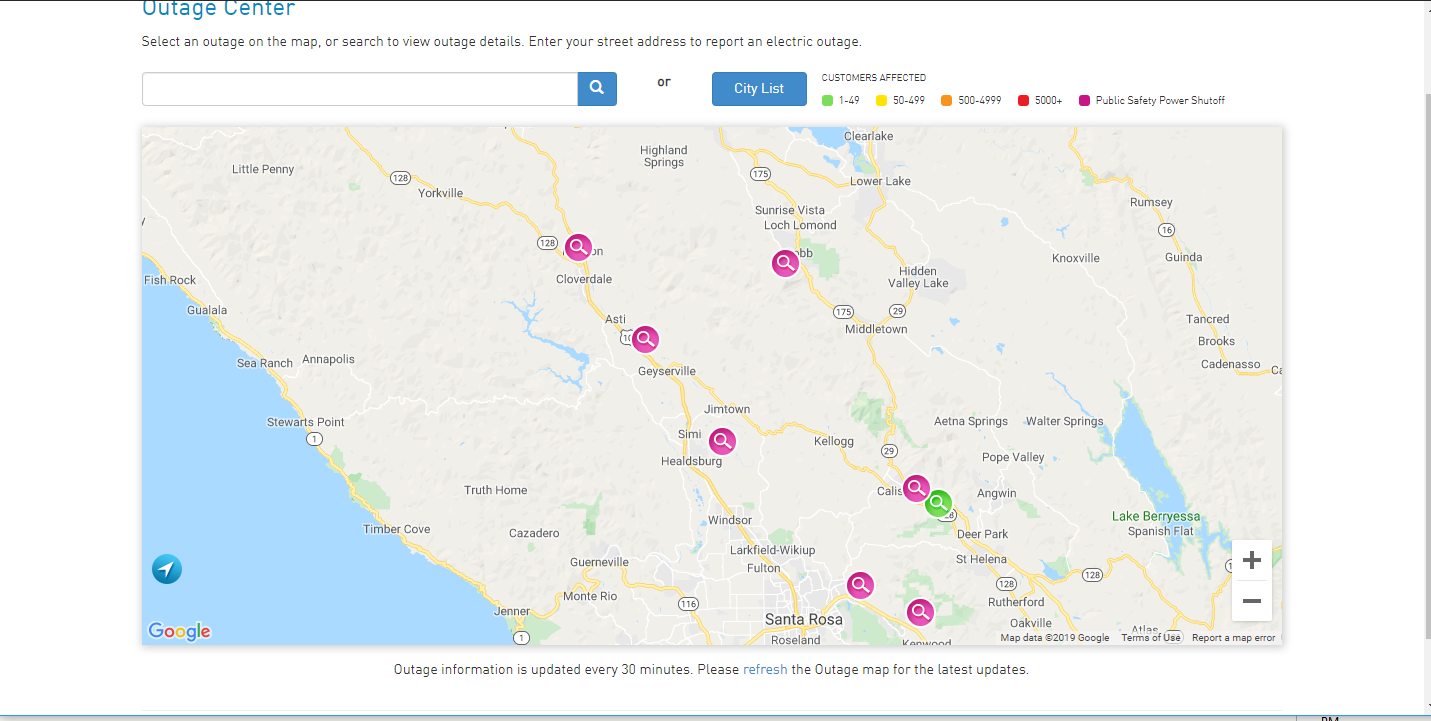Click the Timber Cove map label

click(396, 529)
